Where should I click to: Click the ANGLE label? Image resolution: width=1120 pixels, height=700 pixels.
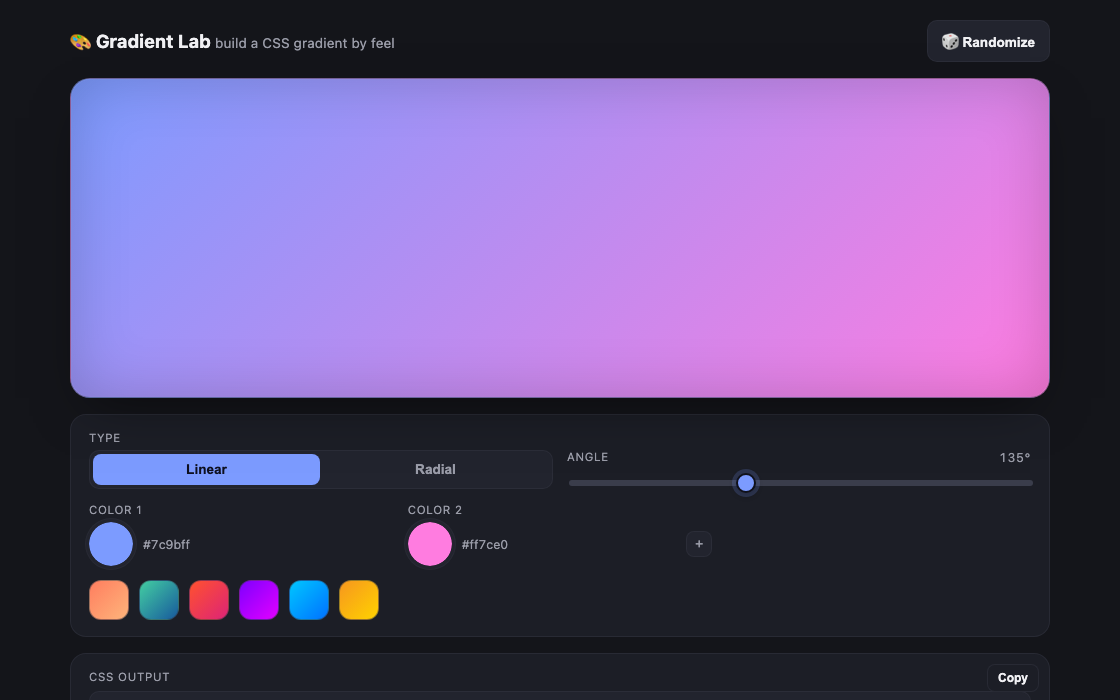click(587, 457)
